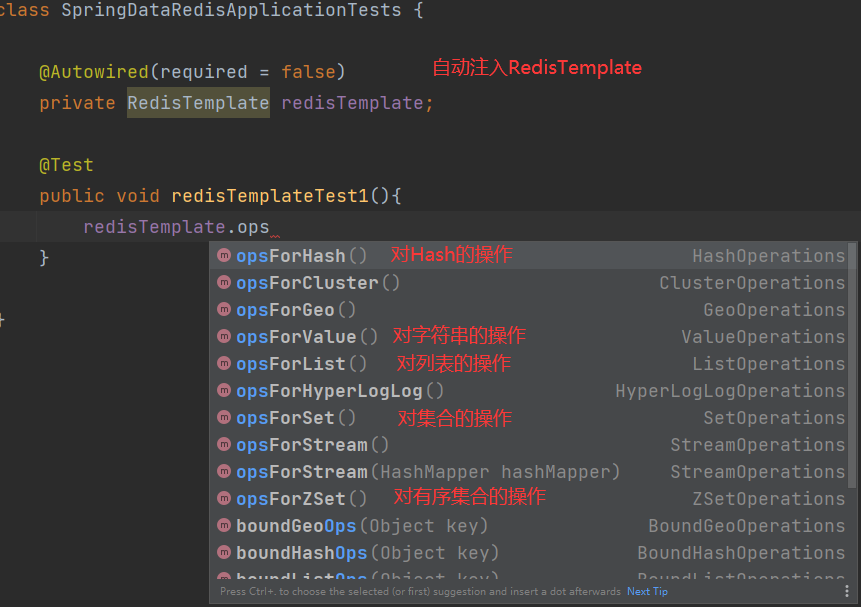Click the method icon beside opsForHyperLogLog()
This screenshot has height=607, width=861.
point(223,391)
